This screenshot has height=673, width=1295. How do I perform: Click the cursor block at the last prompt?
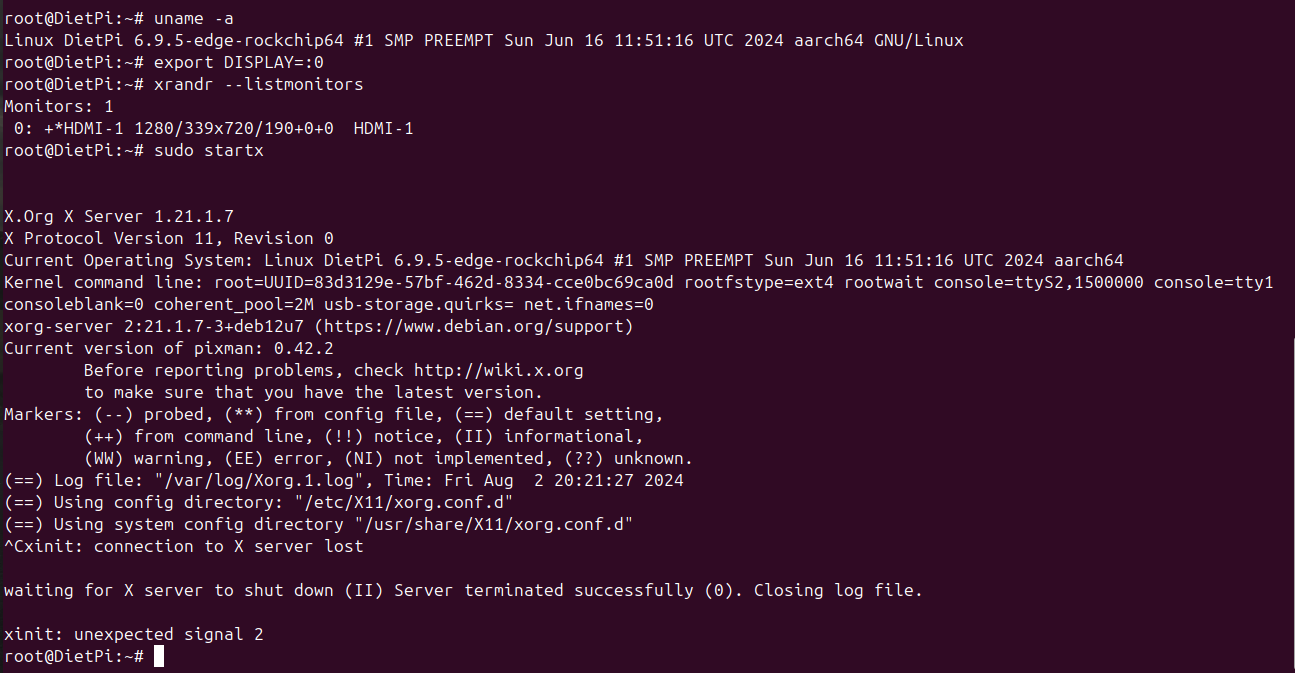pos(158,656)
